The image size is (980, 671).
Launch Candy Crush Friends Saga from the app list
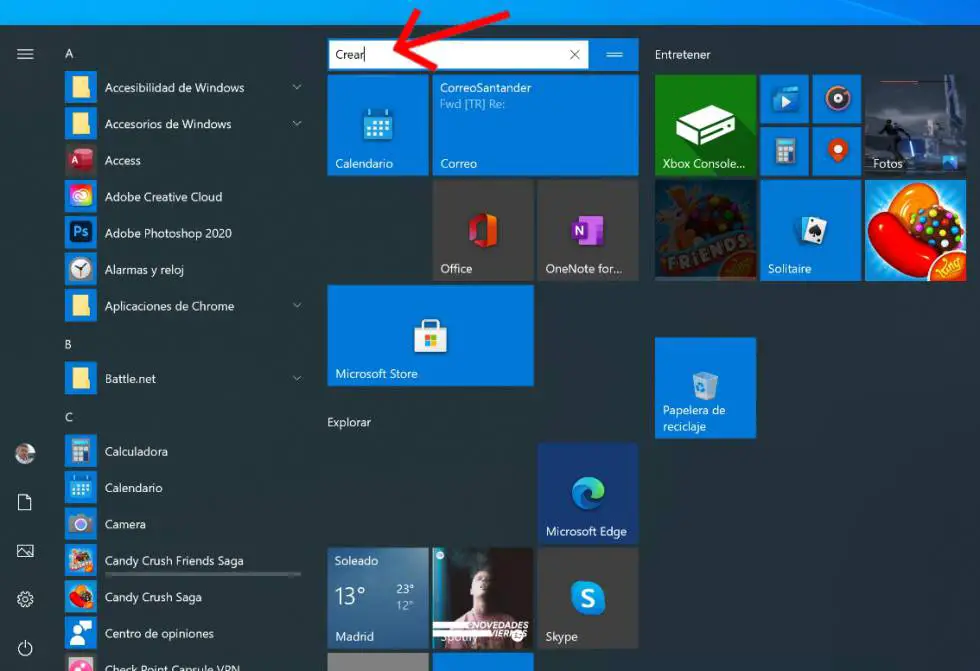pyautogui.click(x=183, y=560)
